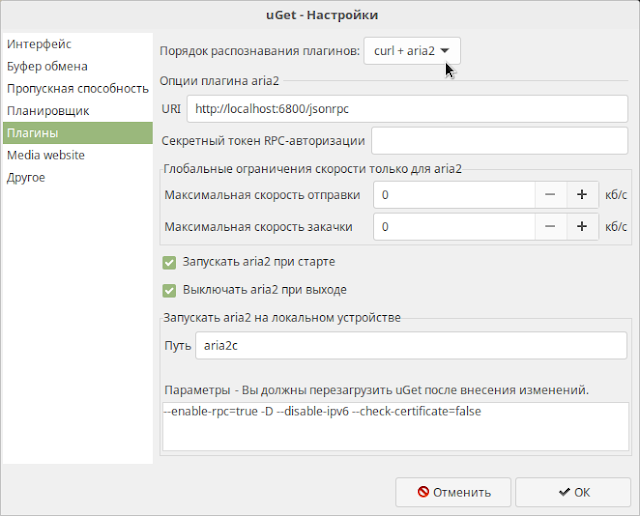
Task: Open the plugin order dropdown curl + aria2
Action: 412,51
